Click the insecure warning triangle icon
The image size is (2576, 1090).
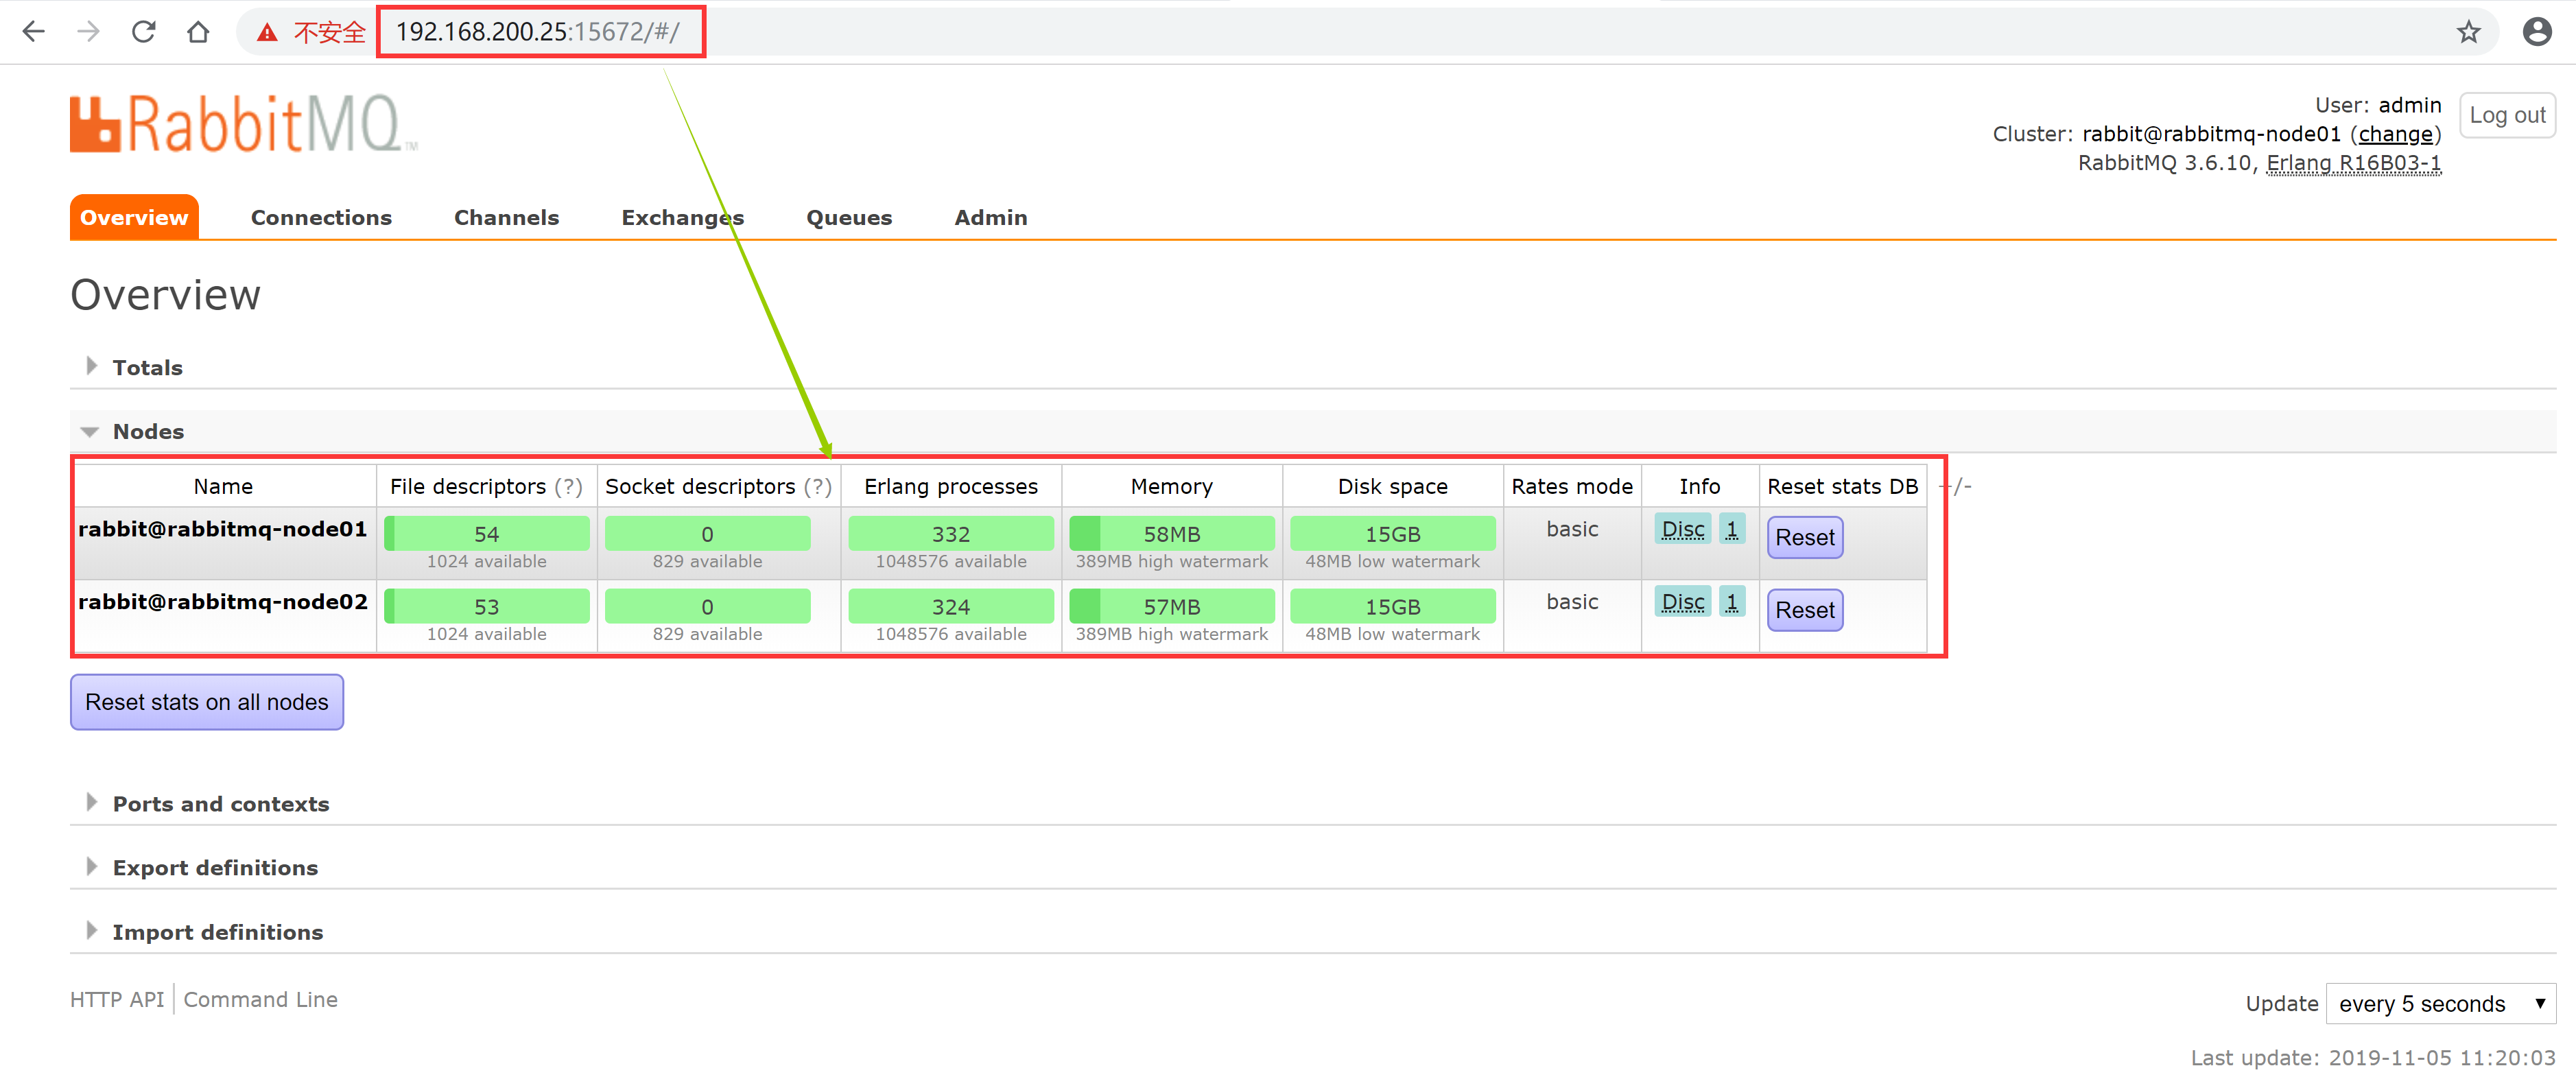coord(266,33)
